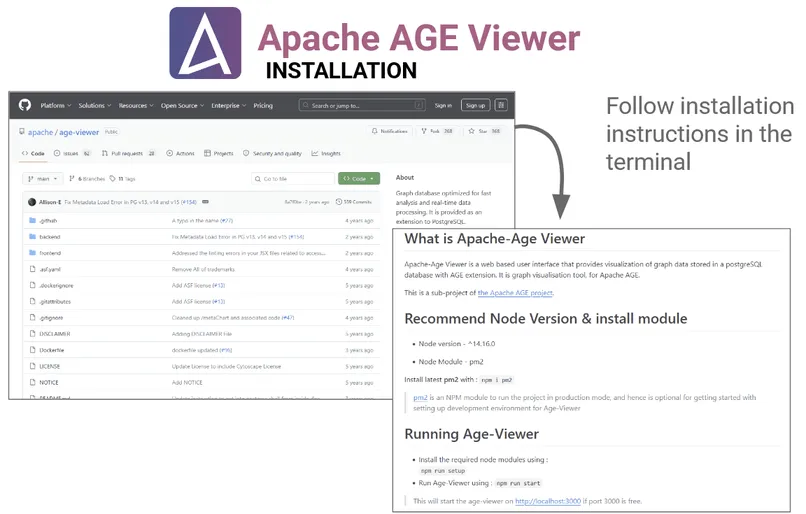This screenshot has height=514, width=806.
Task: View the 11 Tags link
Action: coord(122,179)
